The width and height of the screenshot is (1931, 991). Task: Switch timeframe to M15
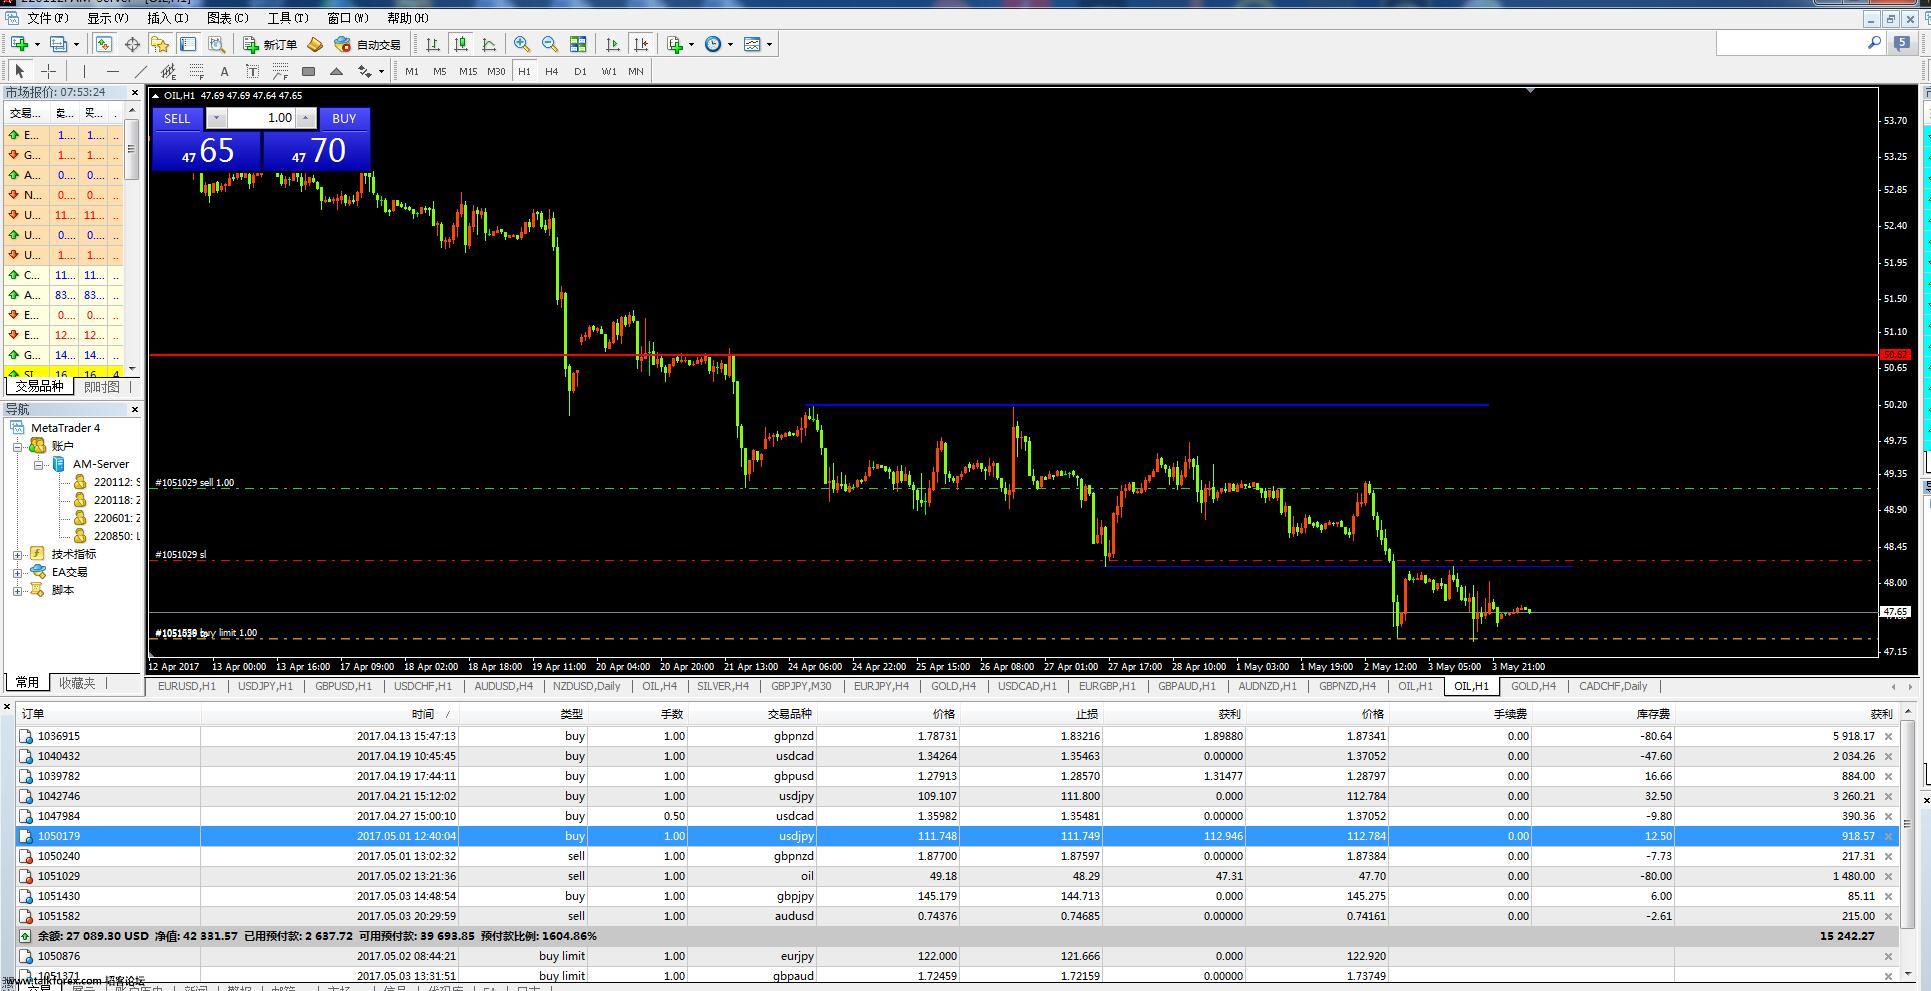pyautogui.click(x=468, y=71)
